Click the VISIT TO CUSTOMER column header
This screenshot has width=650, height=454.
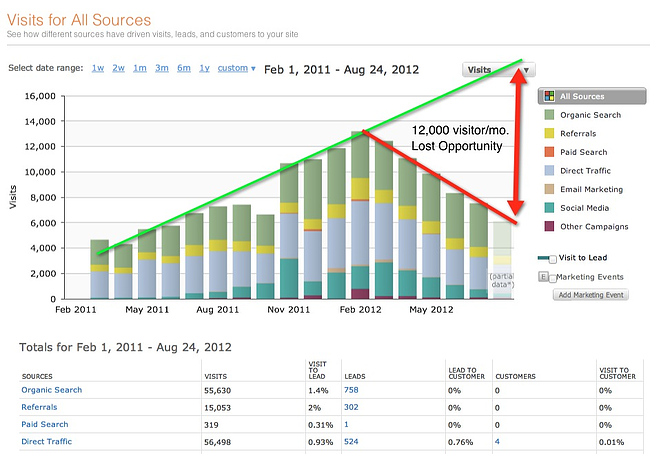coord(617,373)
